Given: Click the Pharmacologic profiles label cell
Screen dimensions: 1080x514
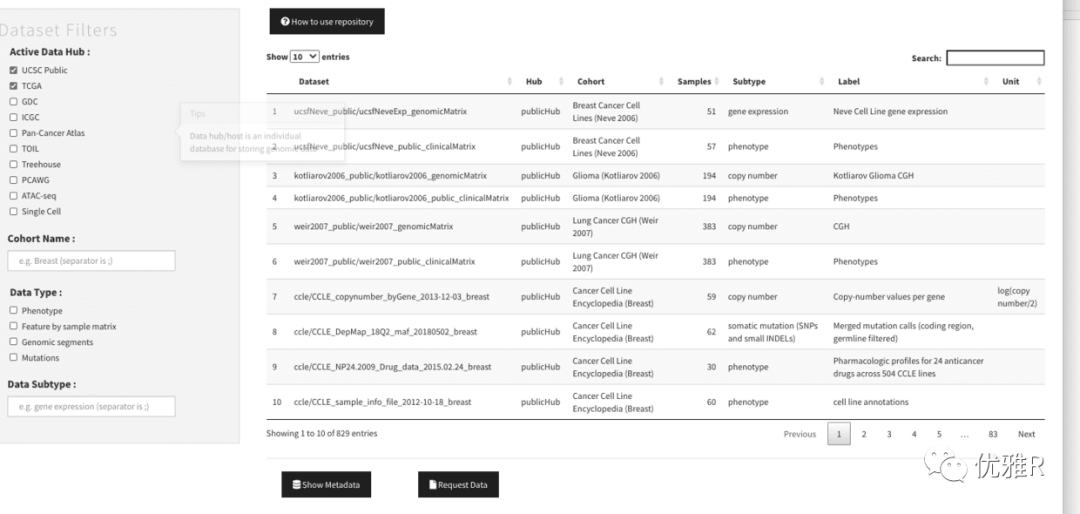Looking at the screenshot, I should [908, 367].
